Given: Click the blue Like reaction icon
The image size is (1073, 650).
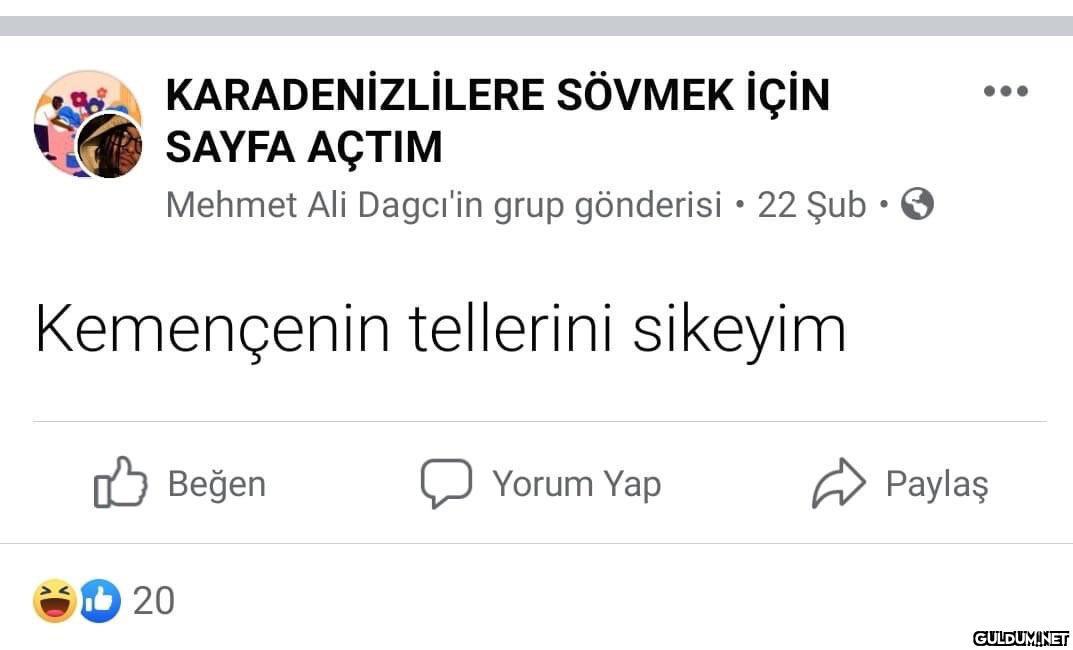Looking at the screenshot, I should pos(100,601).
